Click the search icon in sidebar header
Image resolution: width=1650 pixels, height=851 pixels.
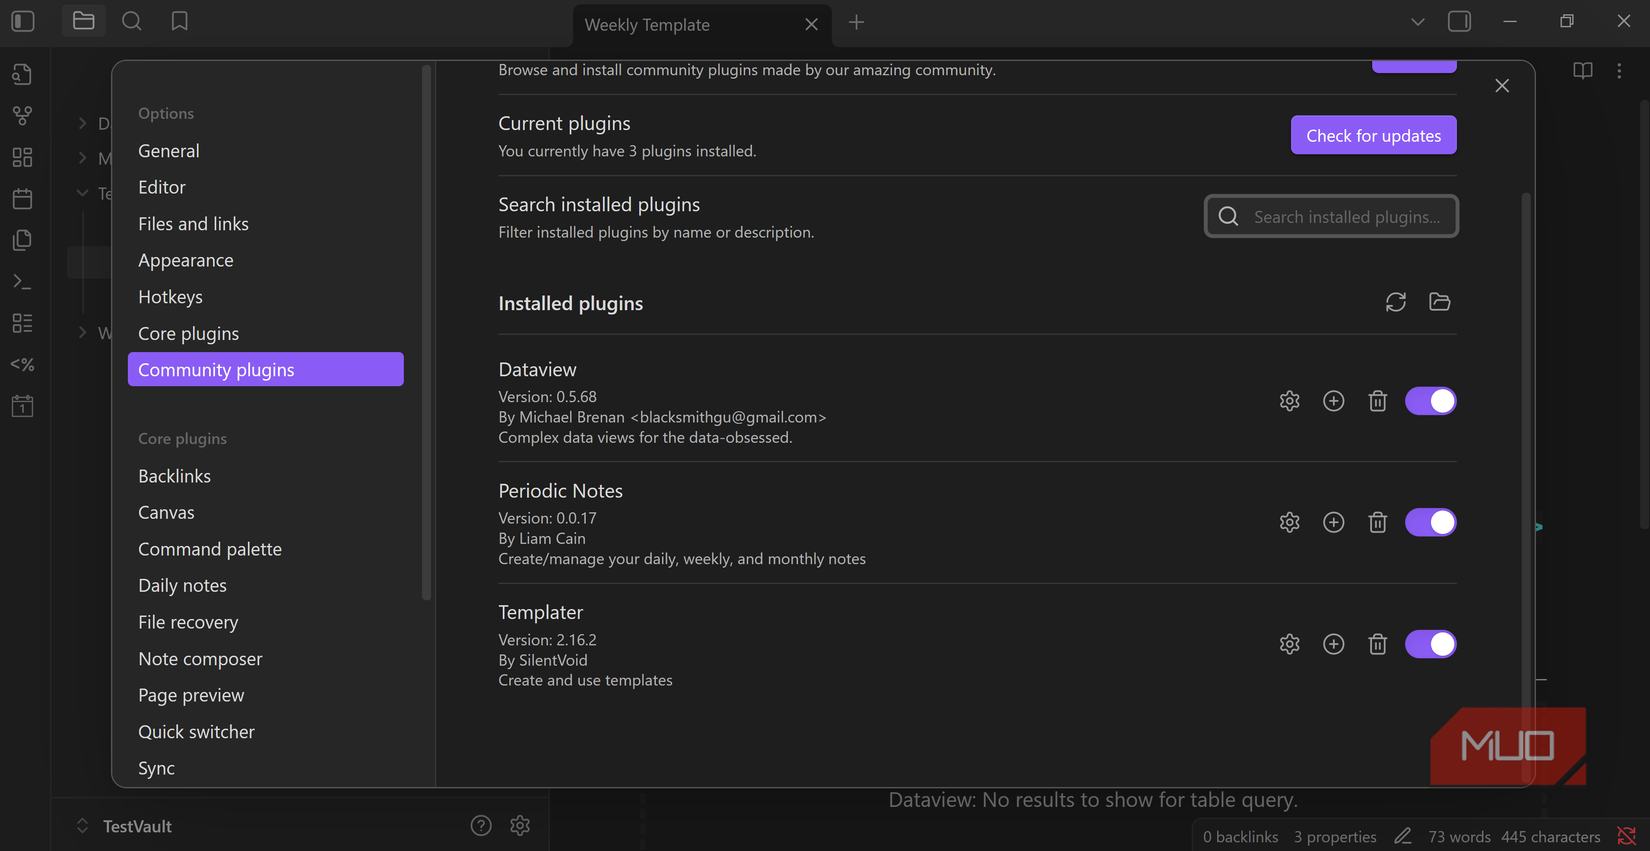[x=131, y=21]
